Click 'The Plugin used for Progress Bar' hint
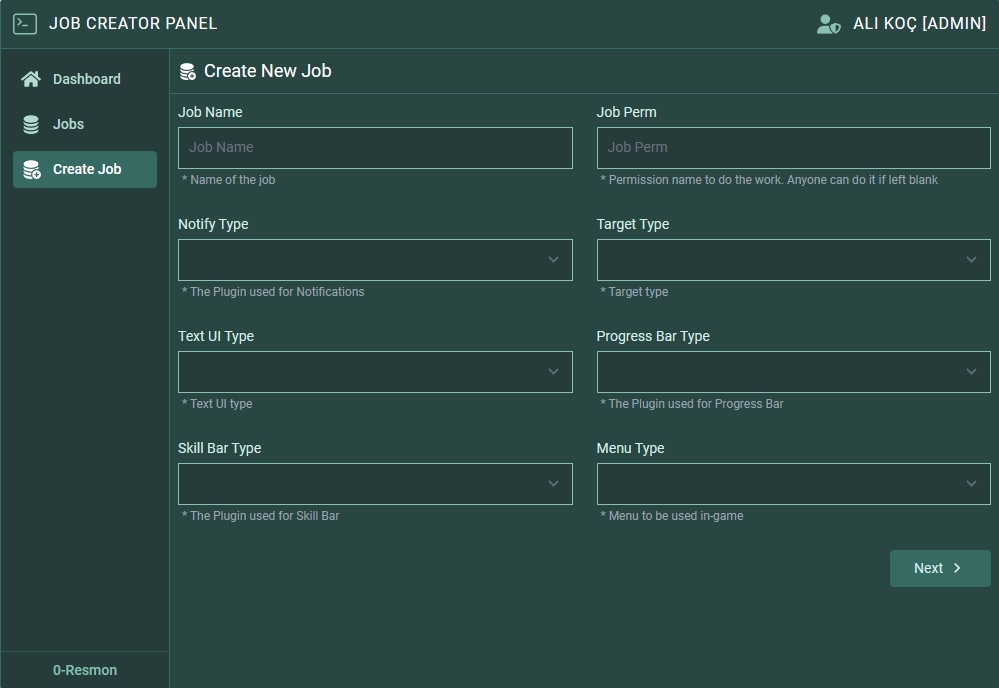 pos(692,404)
